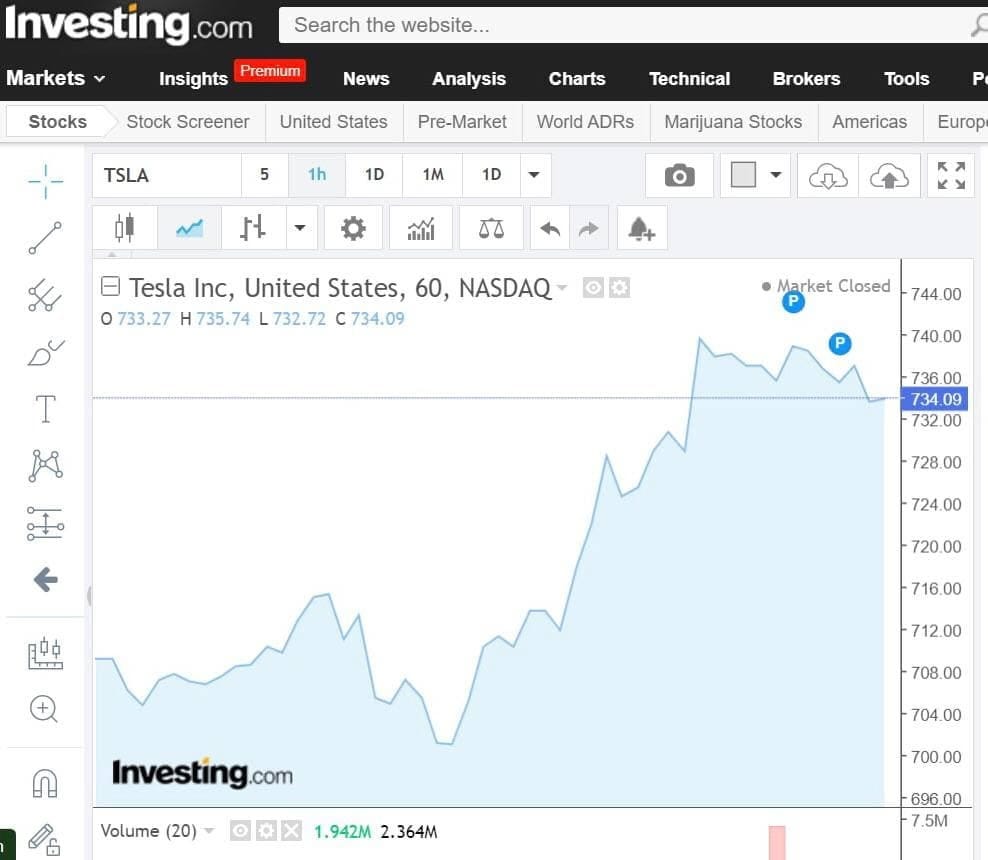Click the redo arrow
This screenshot has width=988, height=860.
click(589, 228)
